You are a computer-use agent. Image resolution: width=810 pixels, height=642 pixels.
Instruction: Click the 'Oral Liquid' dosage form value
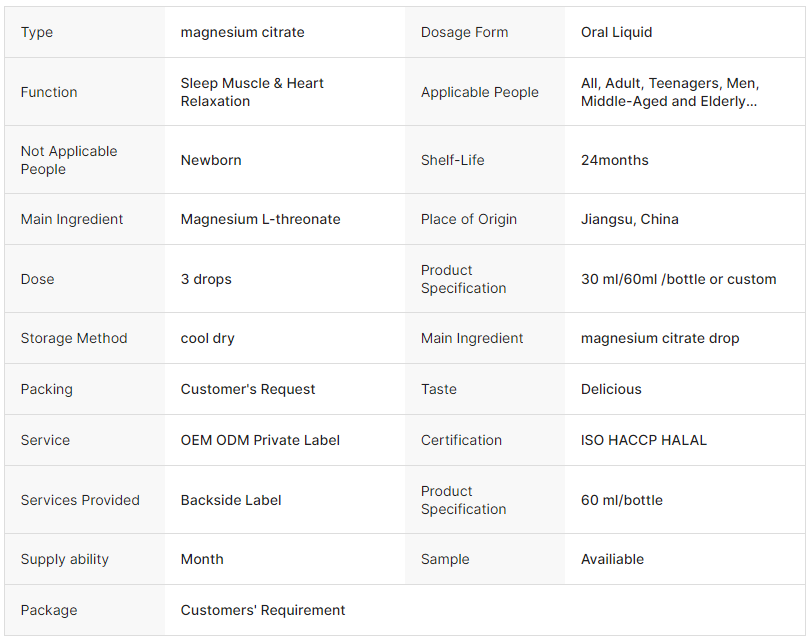[616, 32]
